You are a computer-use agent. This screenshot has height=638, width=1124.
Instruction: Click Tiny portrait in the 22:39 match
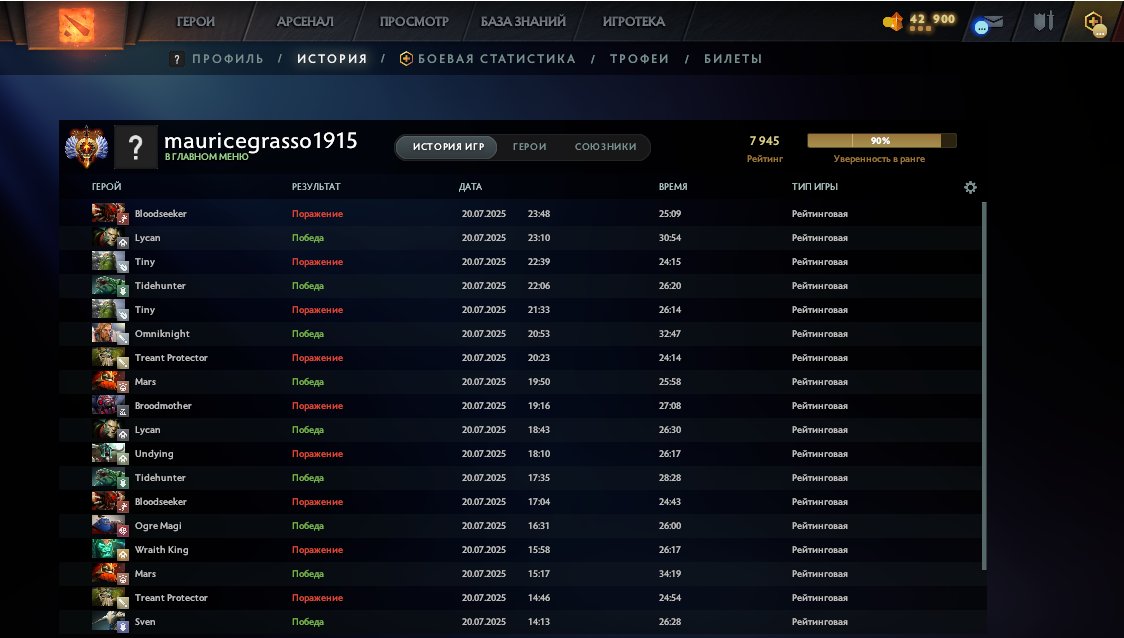[110, 262]
